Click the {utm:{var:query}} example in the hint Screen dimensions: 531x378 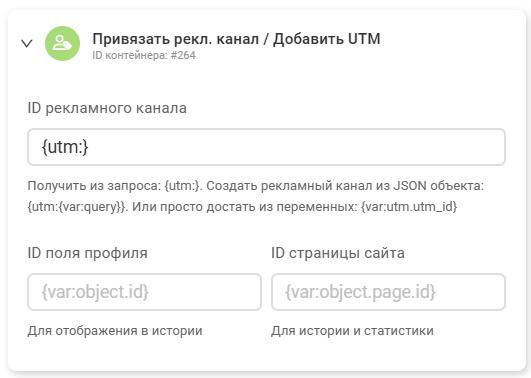click(x=77, y=207)
